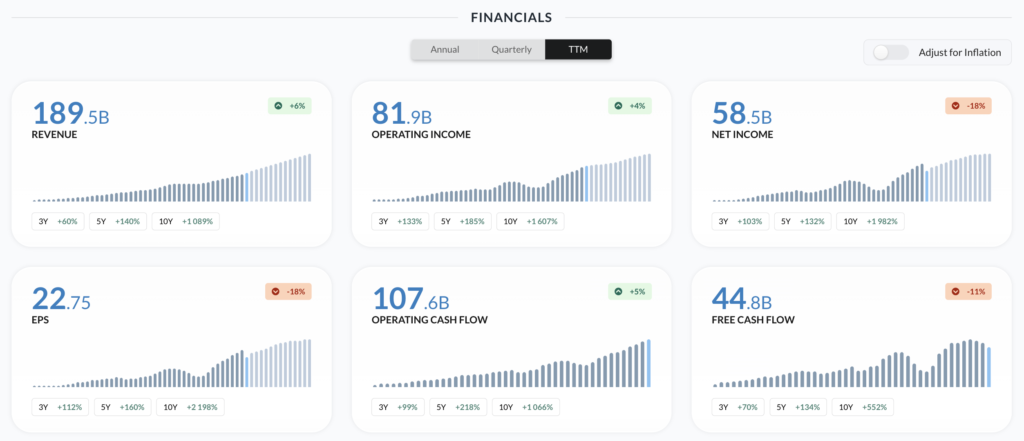The height and width of the screenshot is (441, 1024).
Task: Select Operating Income 5Y +185% badge
Action: [x=458, y=221]
